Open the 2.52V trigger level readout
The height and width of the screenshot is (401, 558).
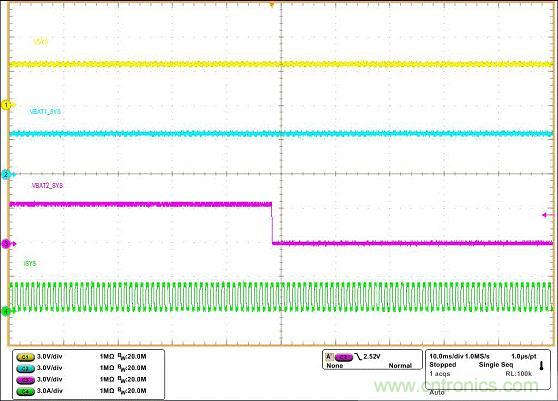coord(372,356)
